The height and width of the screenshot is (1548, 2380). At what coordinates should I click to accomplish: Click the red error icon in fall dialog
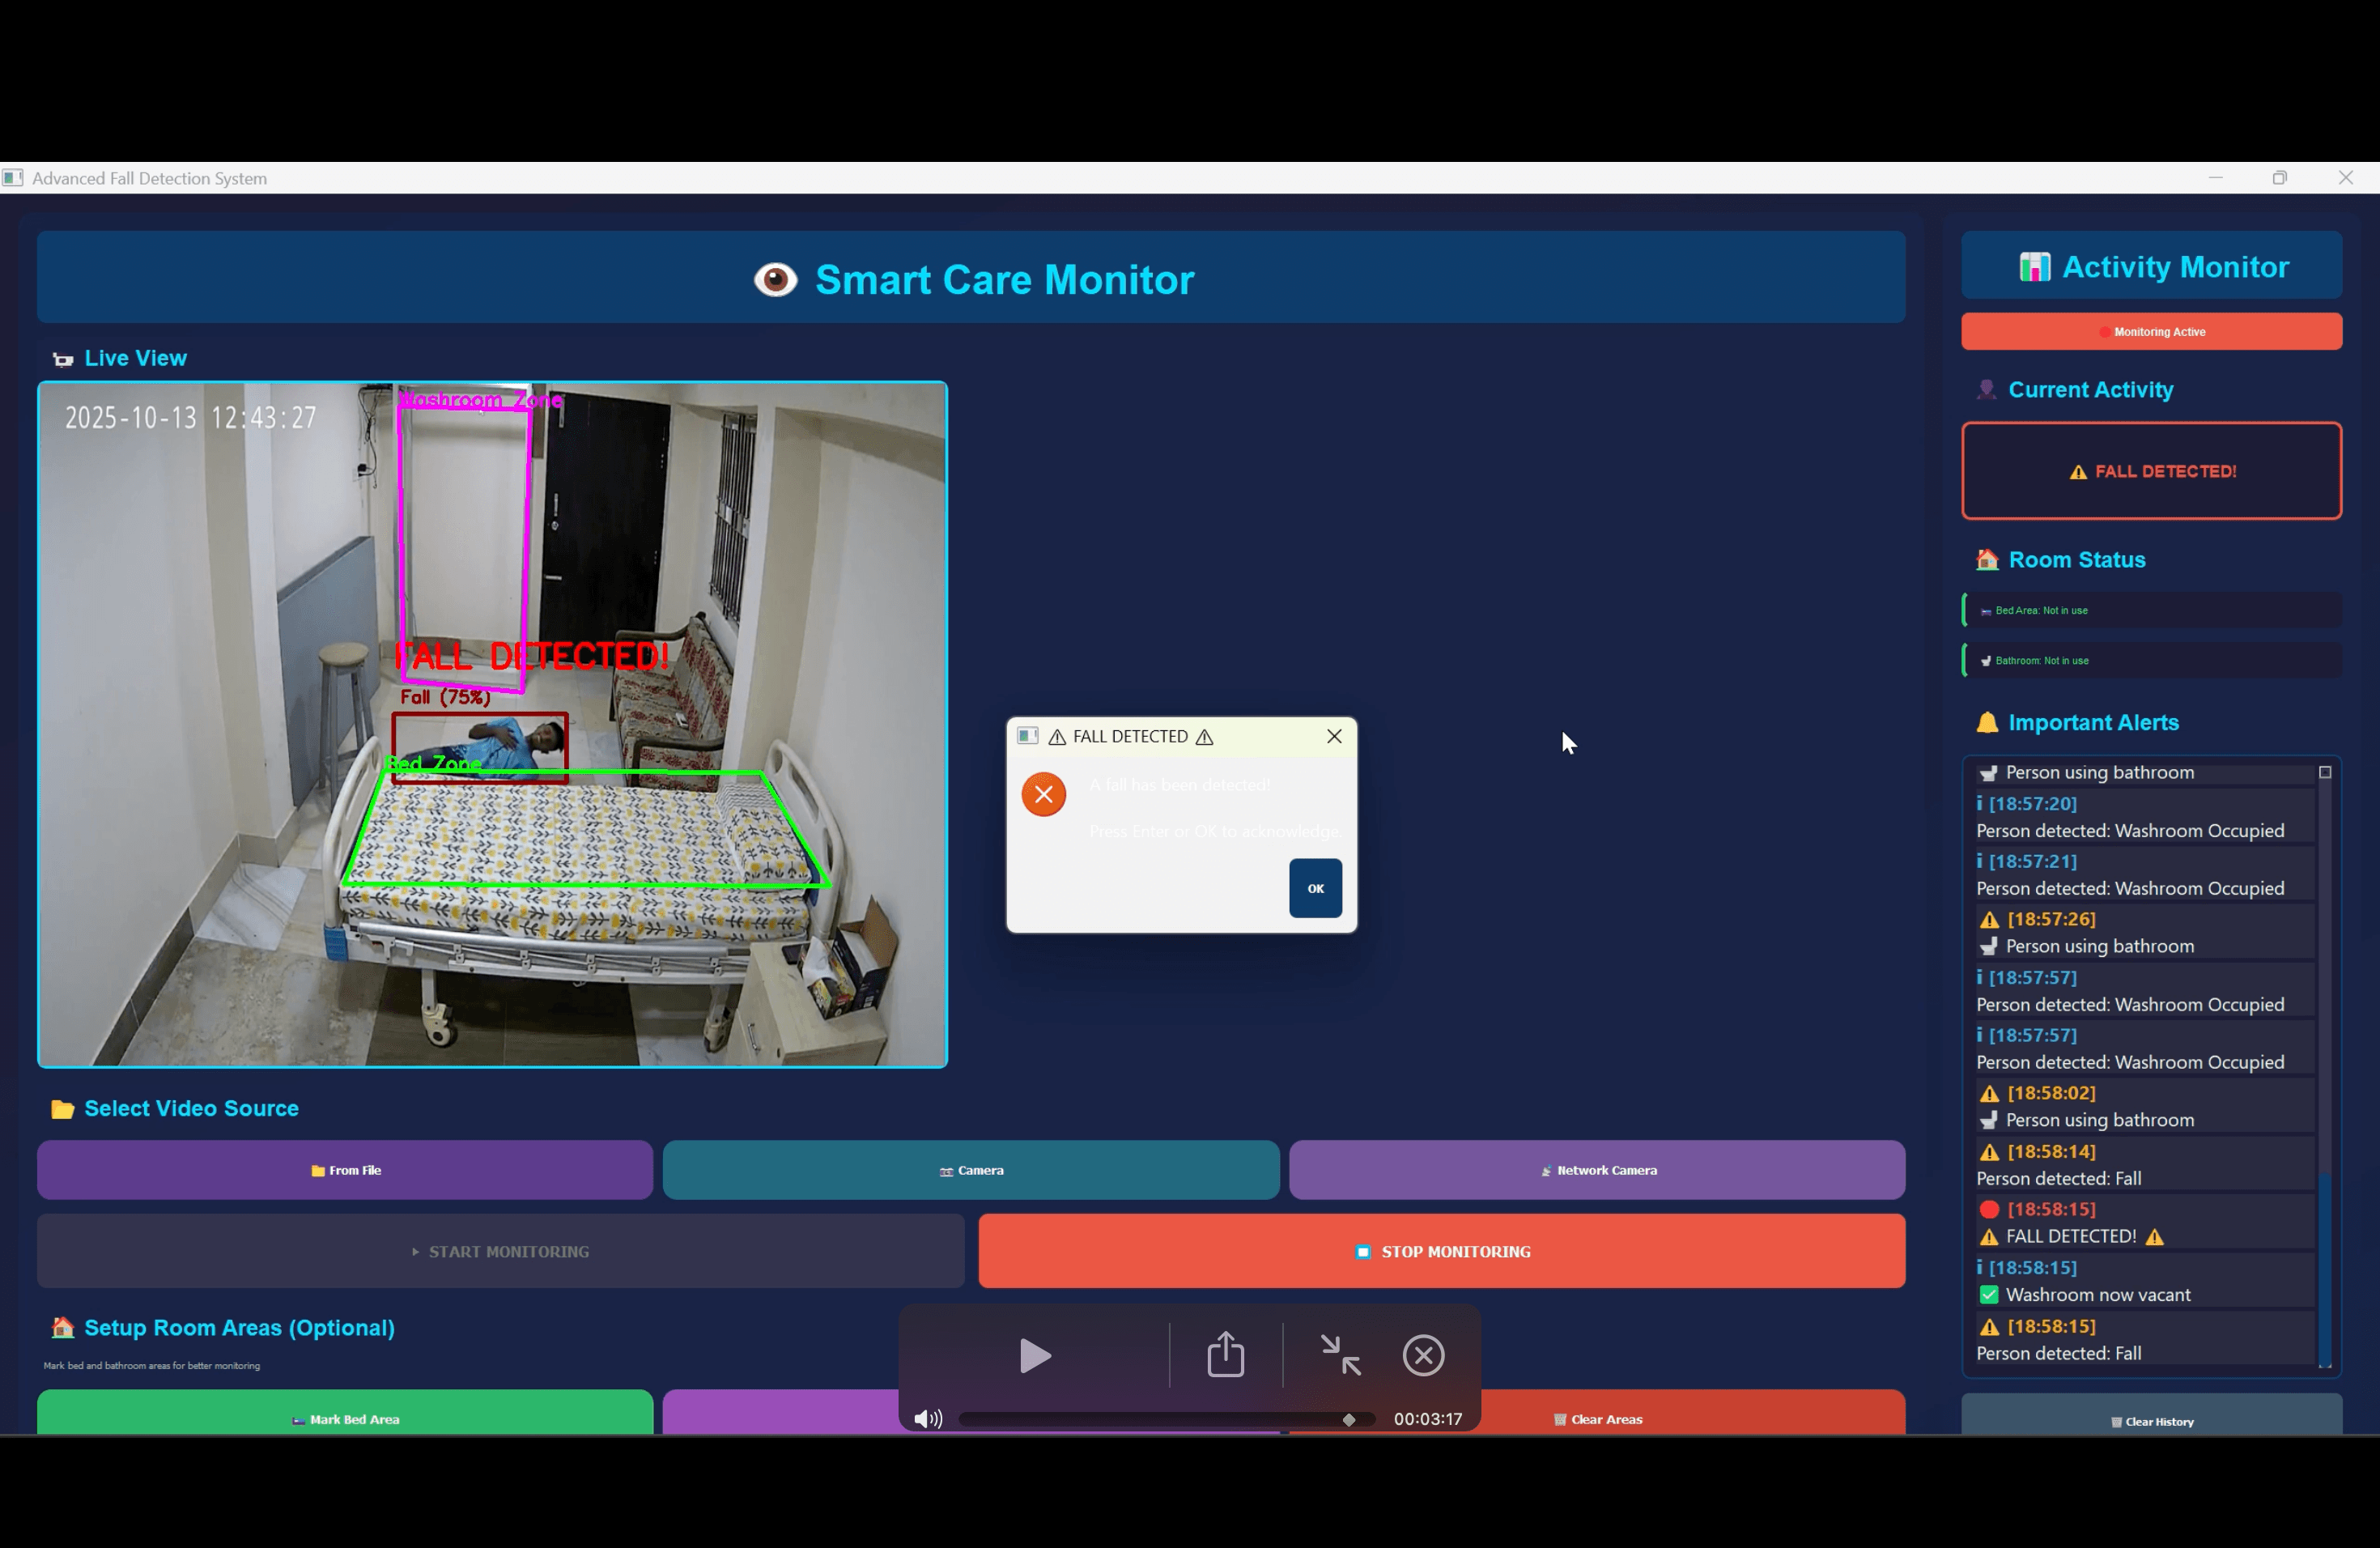[1043, 794]
